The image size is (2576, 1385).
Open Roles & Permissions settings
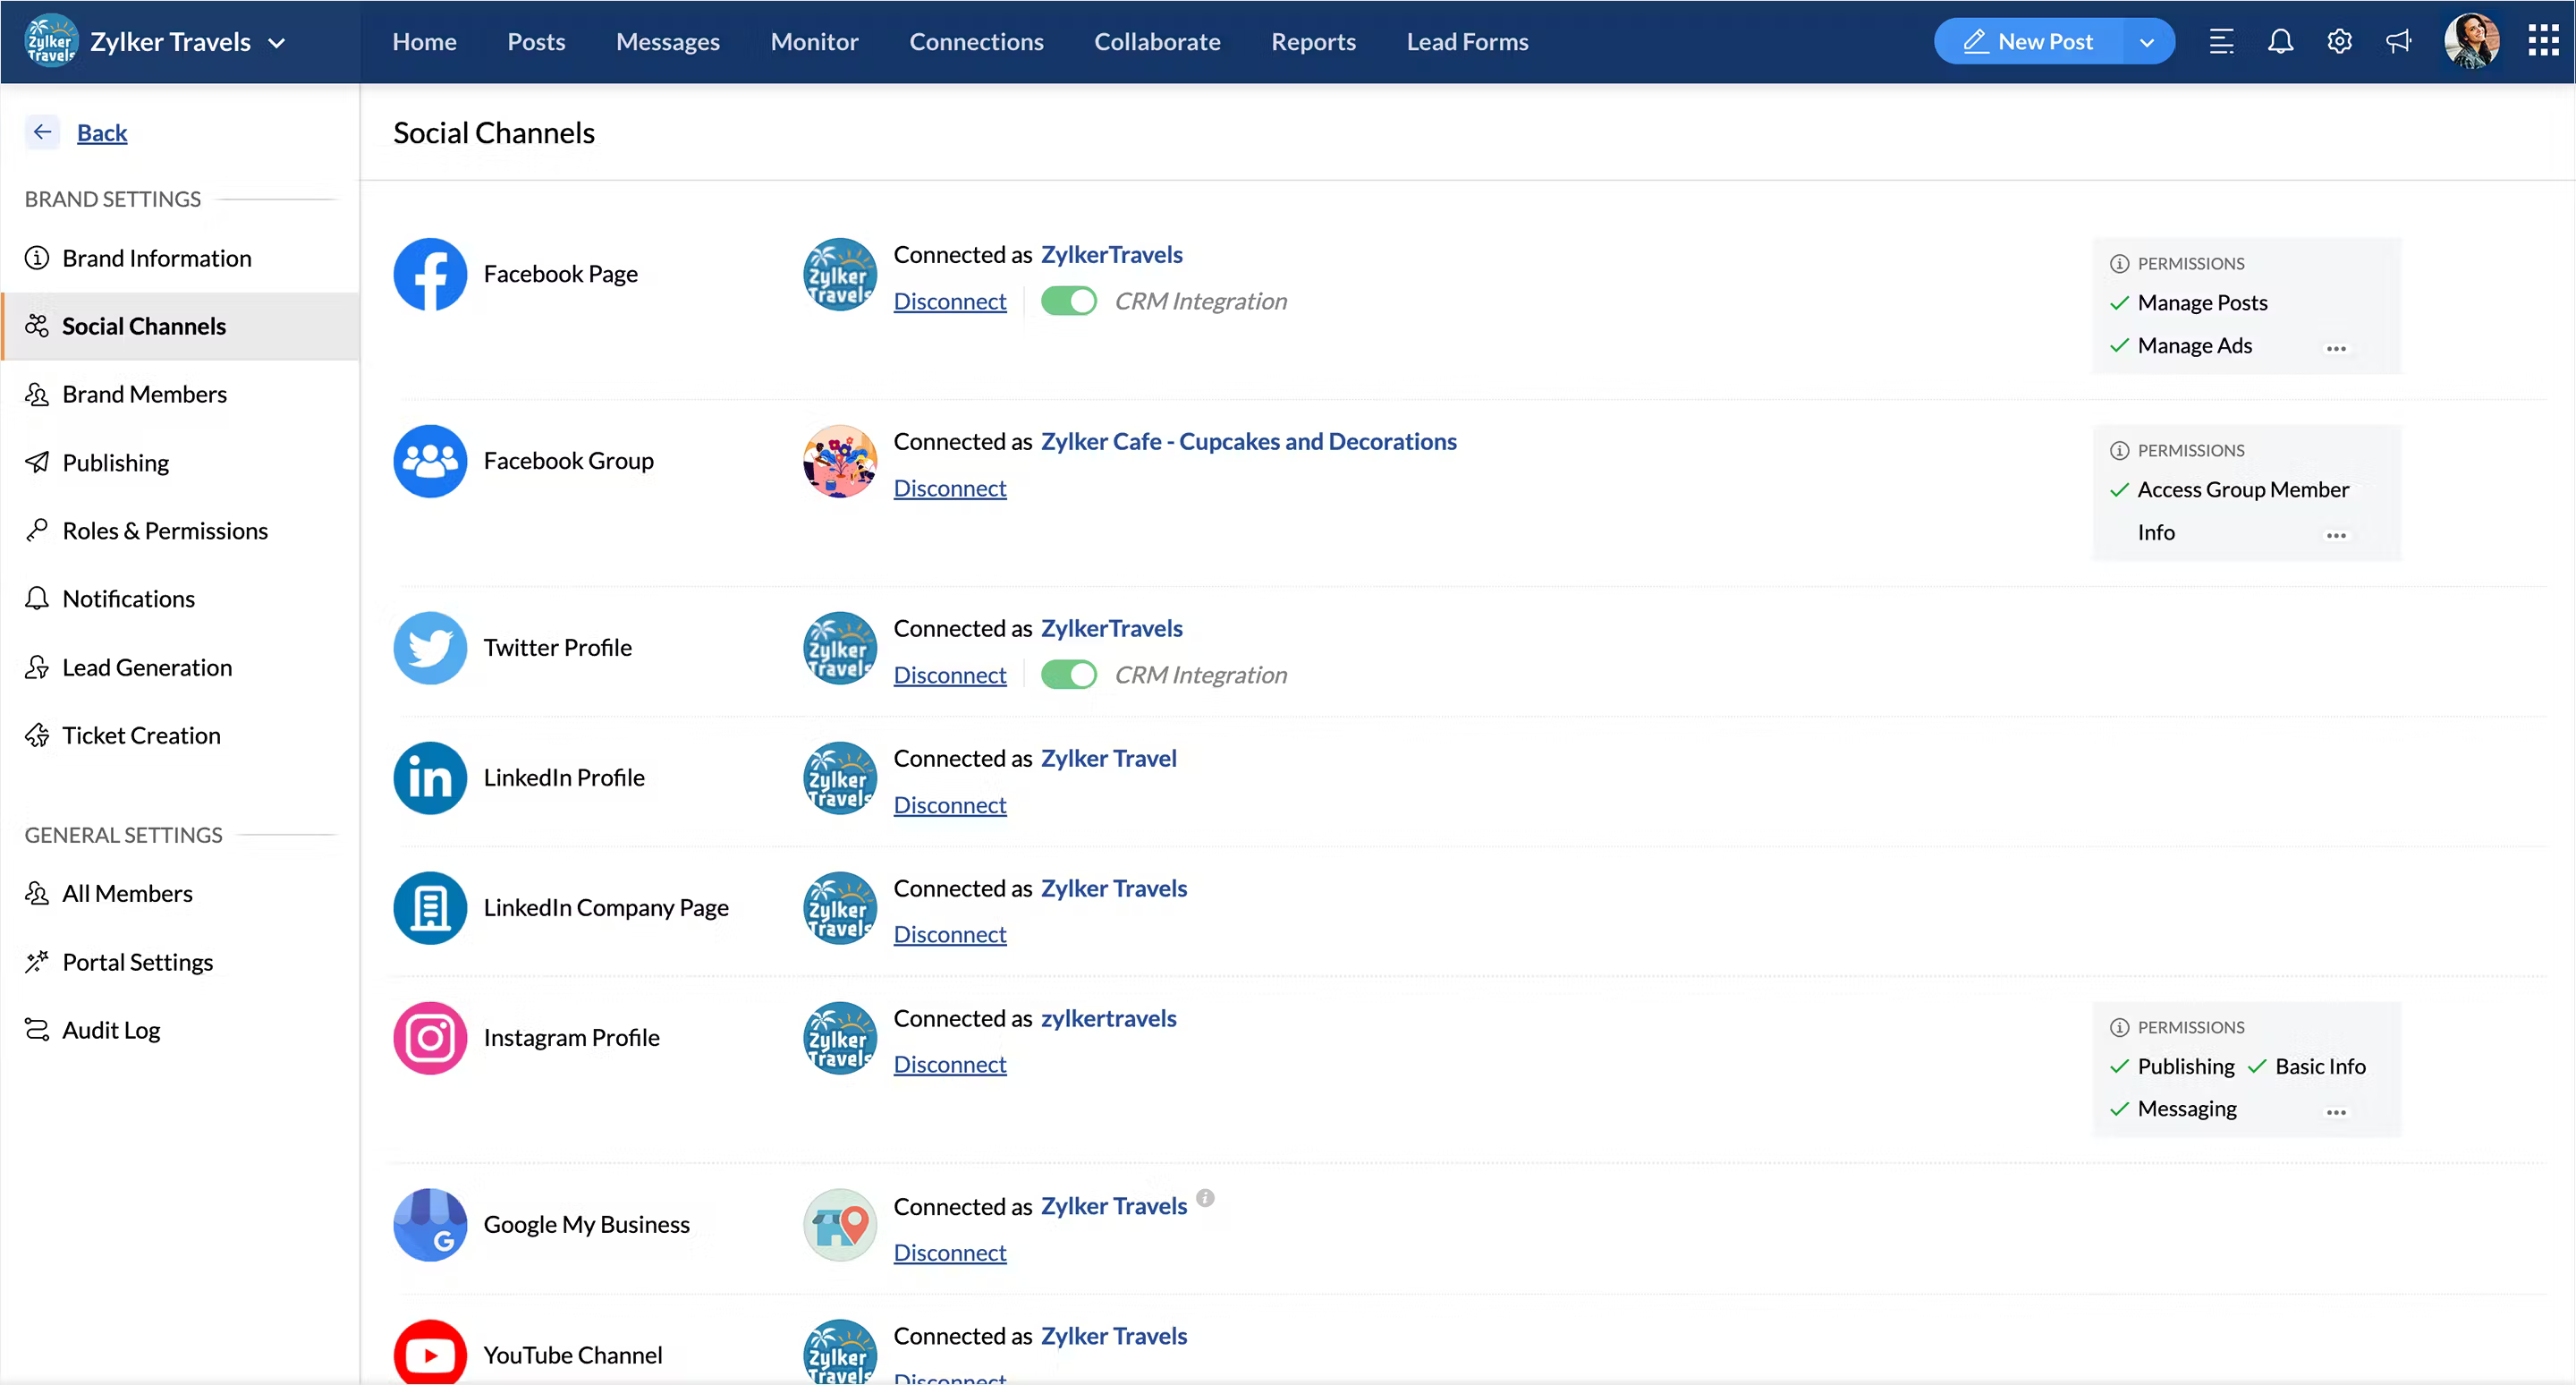tap(165, 531)
